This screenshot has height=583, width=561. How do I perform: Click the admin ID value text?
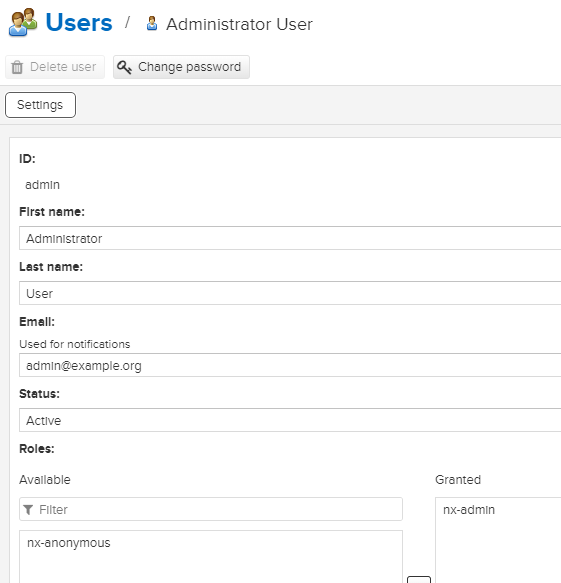click(x=42, y=185)
